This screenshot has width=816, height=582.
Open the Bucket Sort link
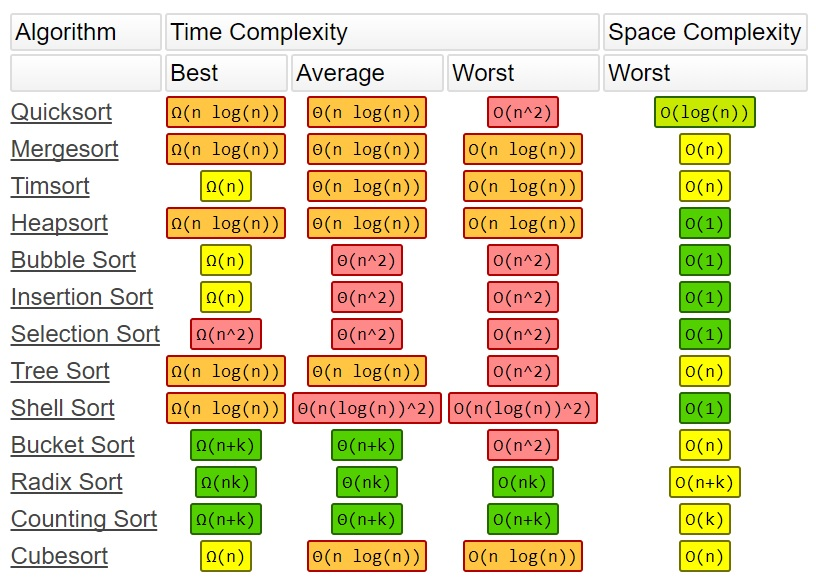[73, 445]
